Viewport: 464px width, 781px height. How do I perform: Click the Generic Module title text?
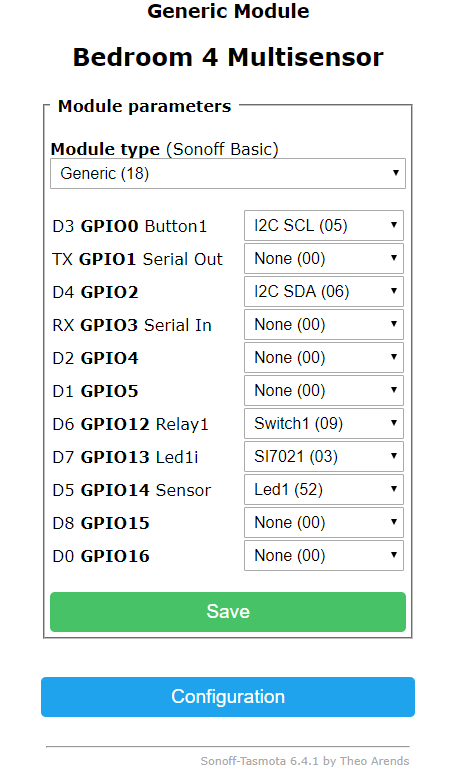[228, 11]
